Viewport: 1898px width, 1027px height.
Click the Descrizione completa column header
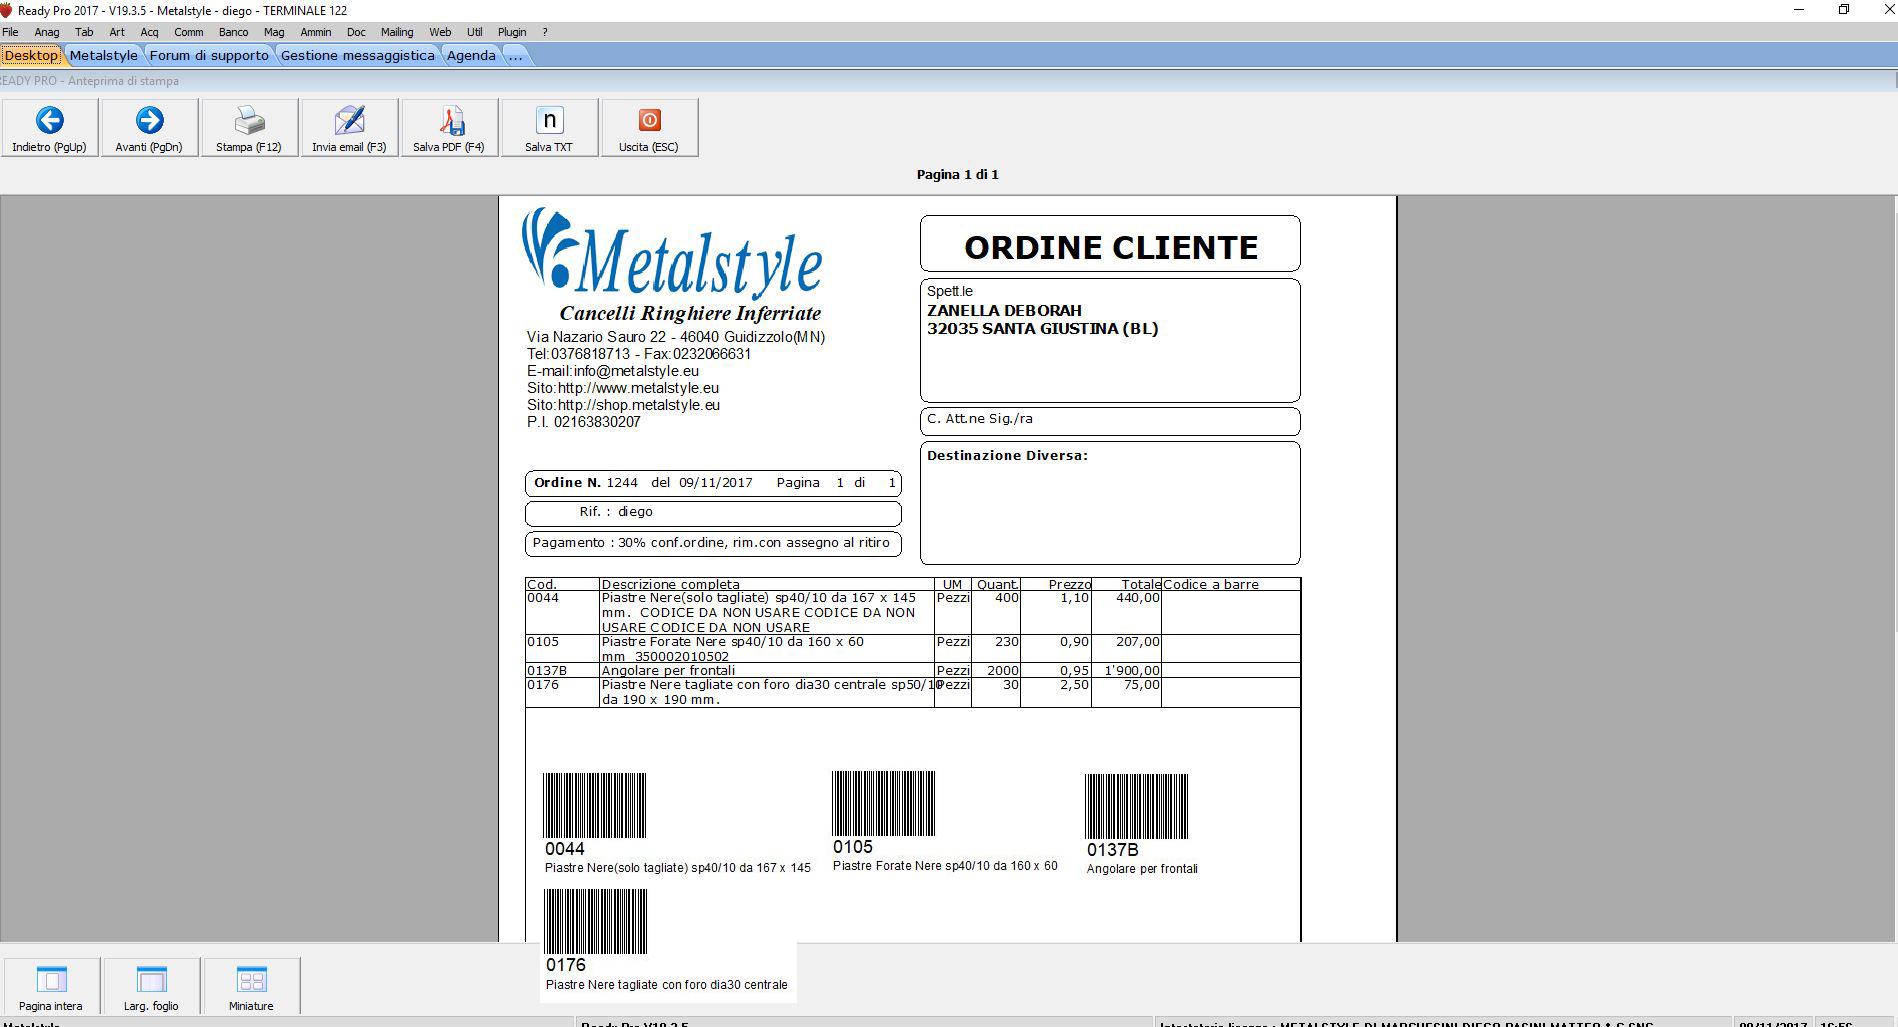(x=670, y=584)
